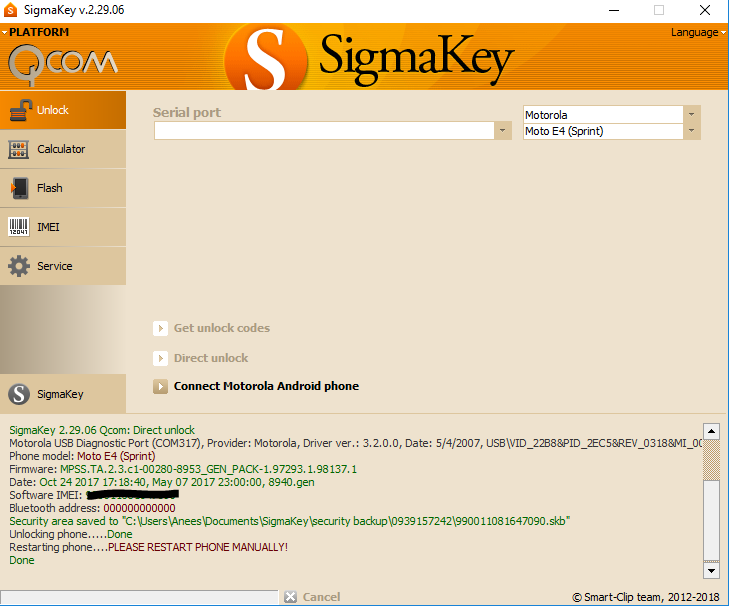
Task: Click log line 'Phone model: Moto E4 (Sprint)'
Action: [82, 456]
